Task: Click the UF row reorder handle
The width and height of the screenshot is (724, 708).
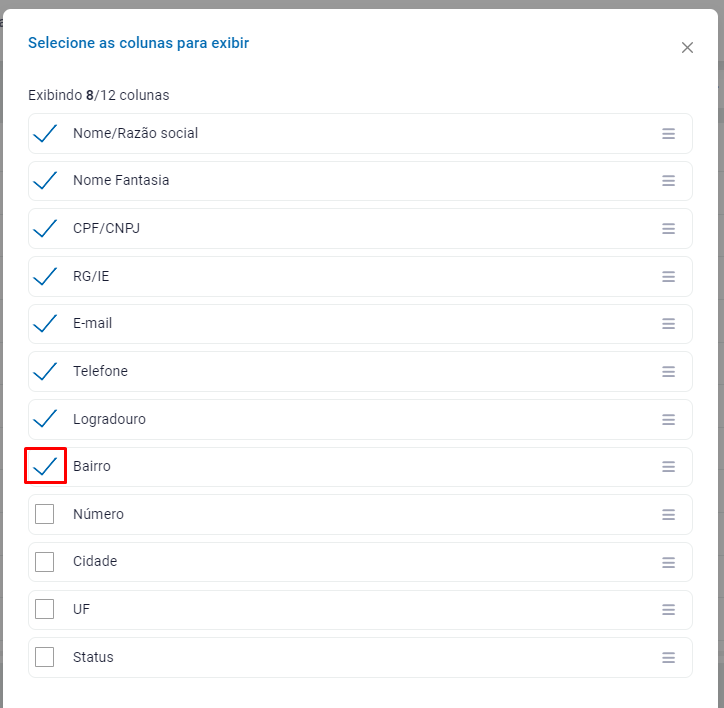Action: point(668,610)
